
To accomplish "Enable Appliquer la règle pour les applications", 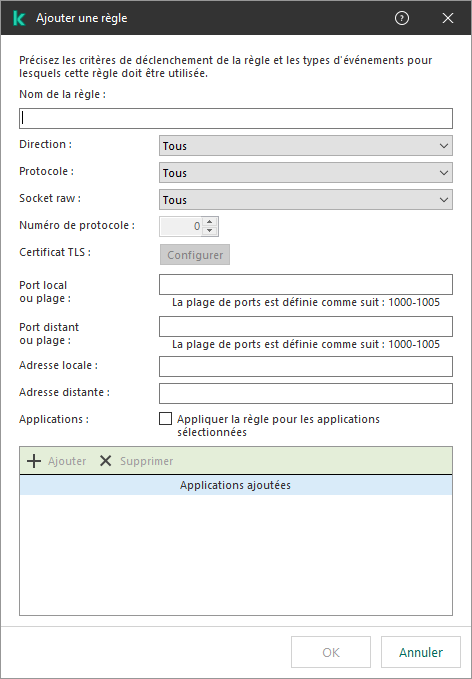I will 165,419.
